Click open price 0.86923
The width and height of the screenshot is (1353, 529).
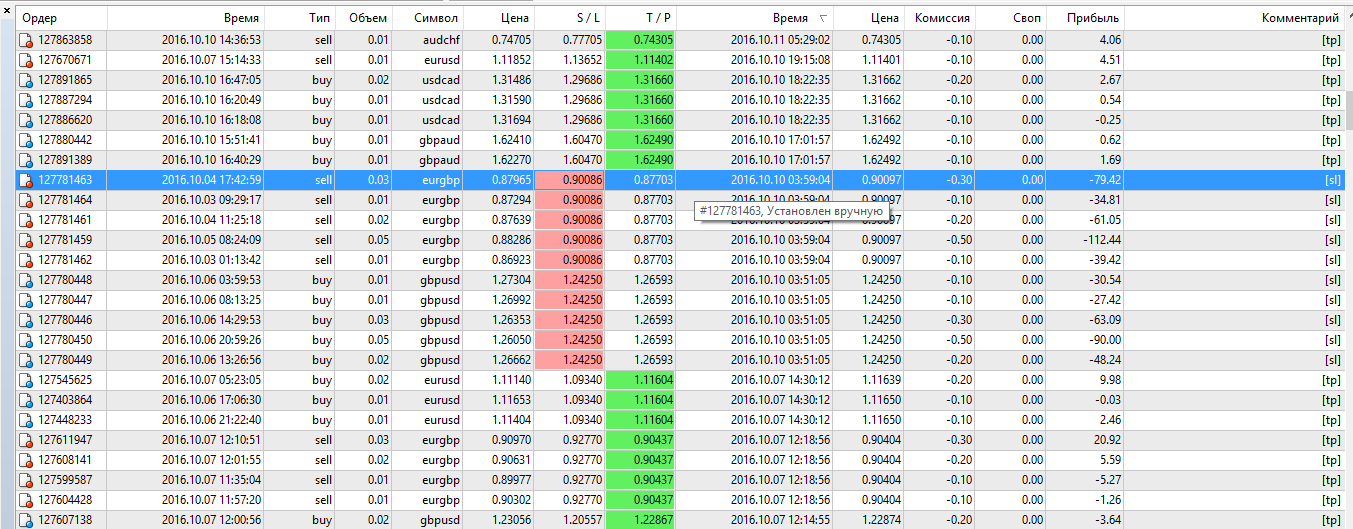[x=511, y=260]
